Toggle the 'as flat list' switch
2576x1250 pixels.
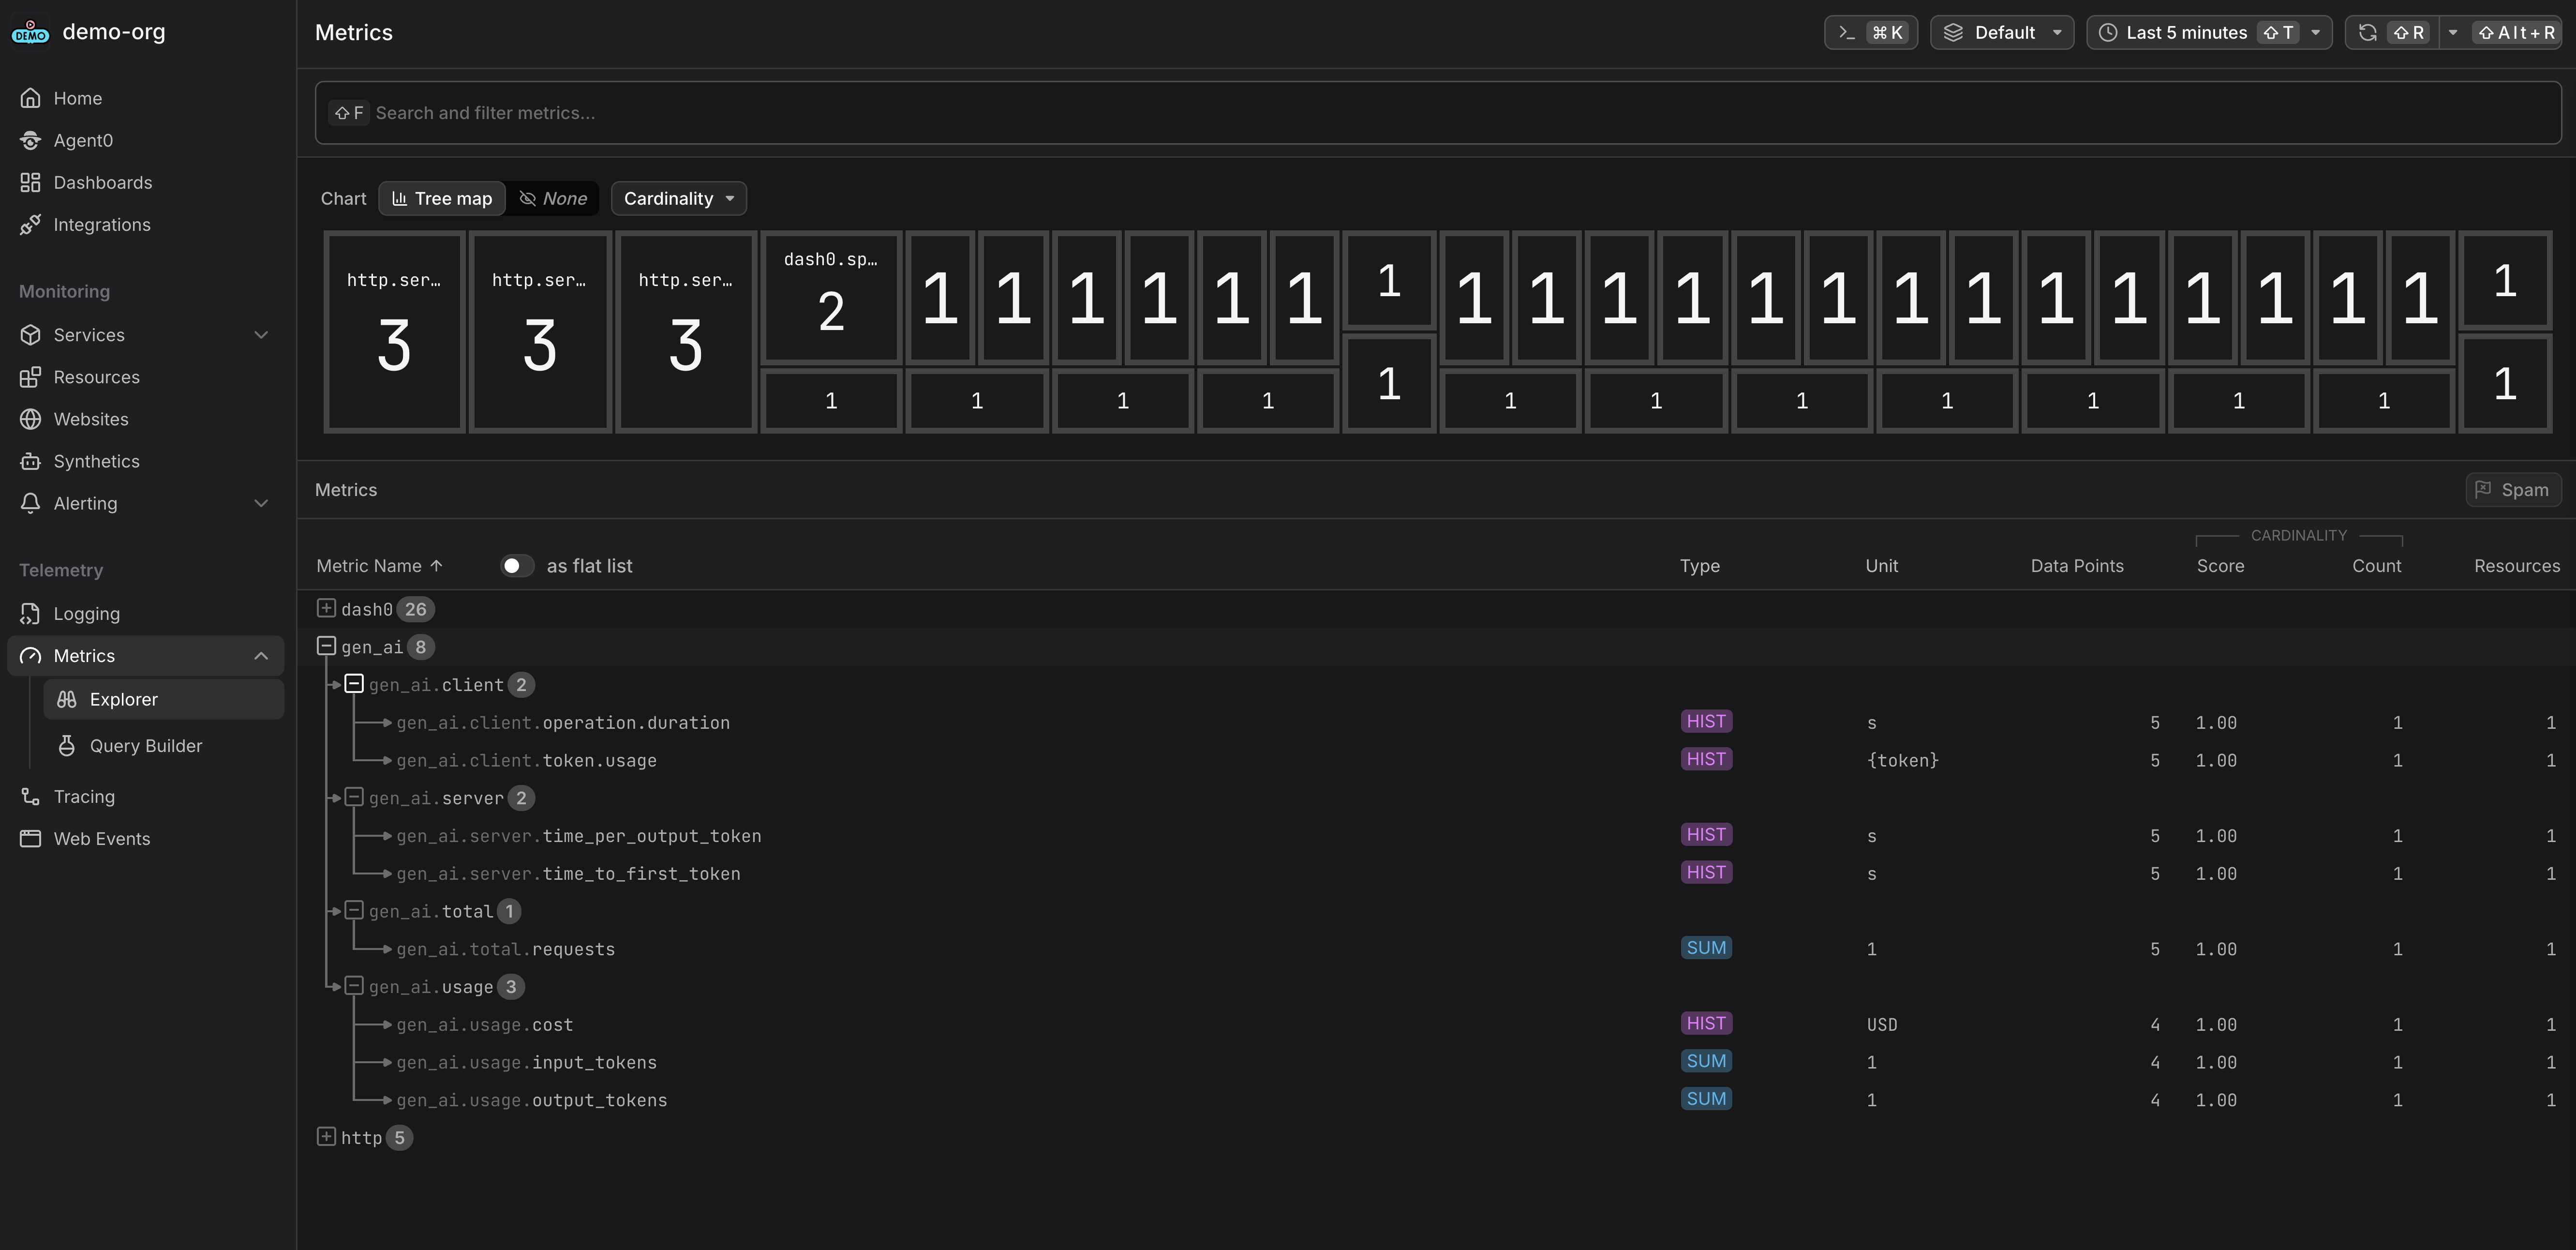coord(516,566)
